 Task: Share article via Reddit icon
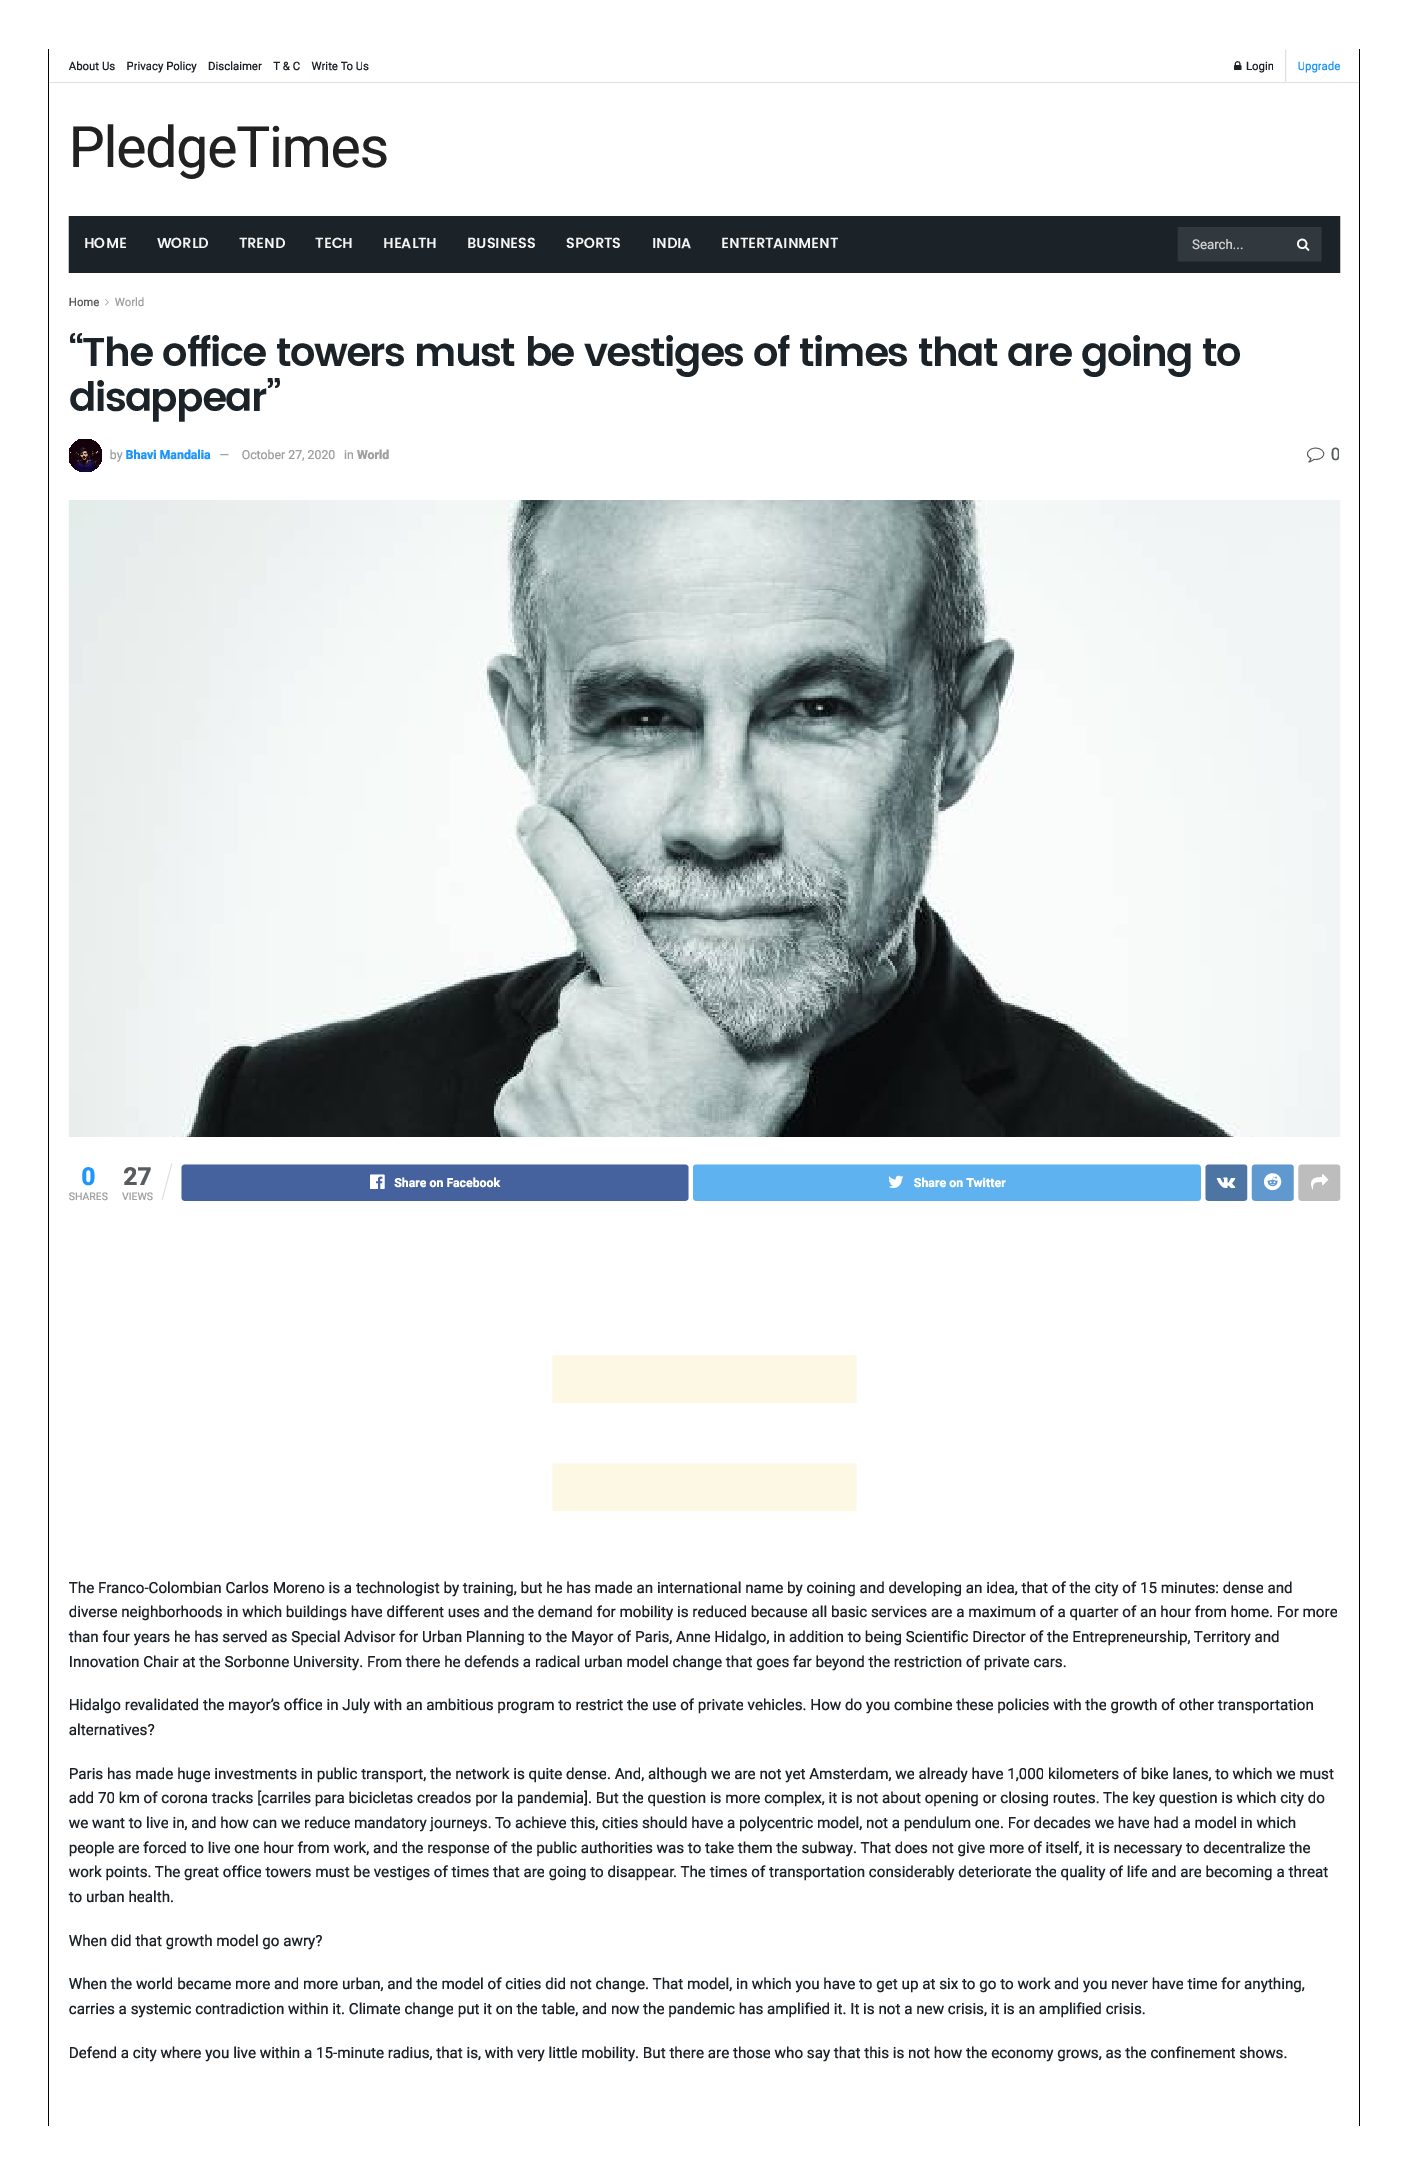coord(1272,1182)
